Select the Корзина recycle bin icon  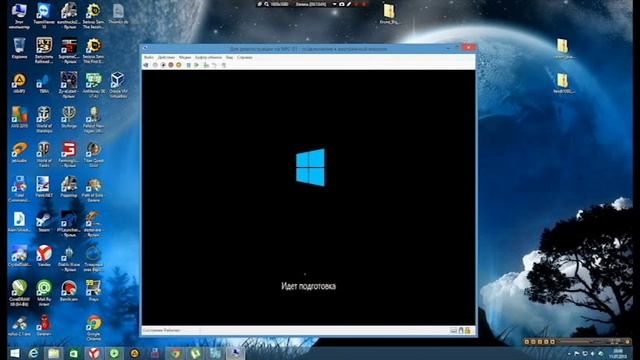[x=19, y=49]
